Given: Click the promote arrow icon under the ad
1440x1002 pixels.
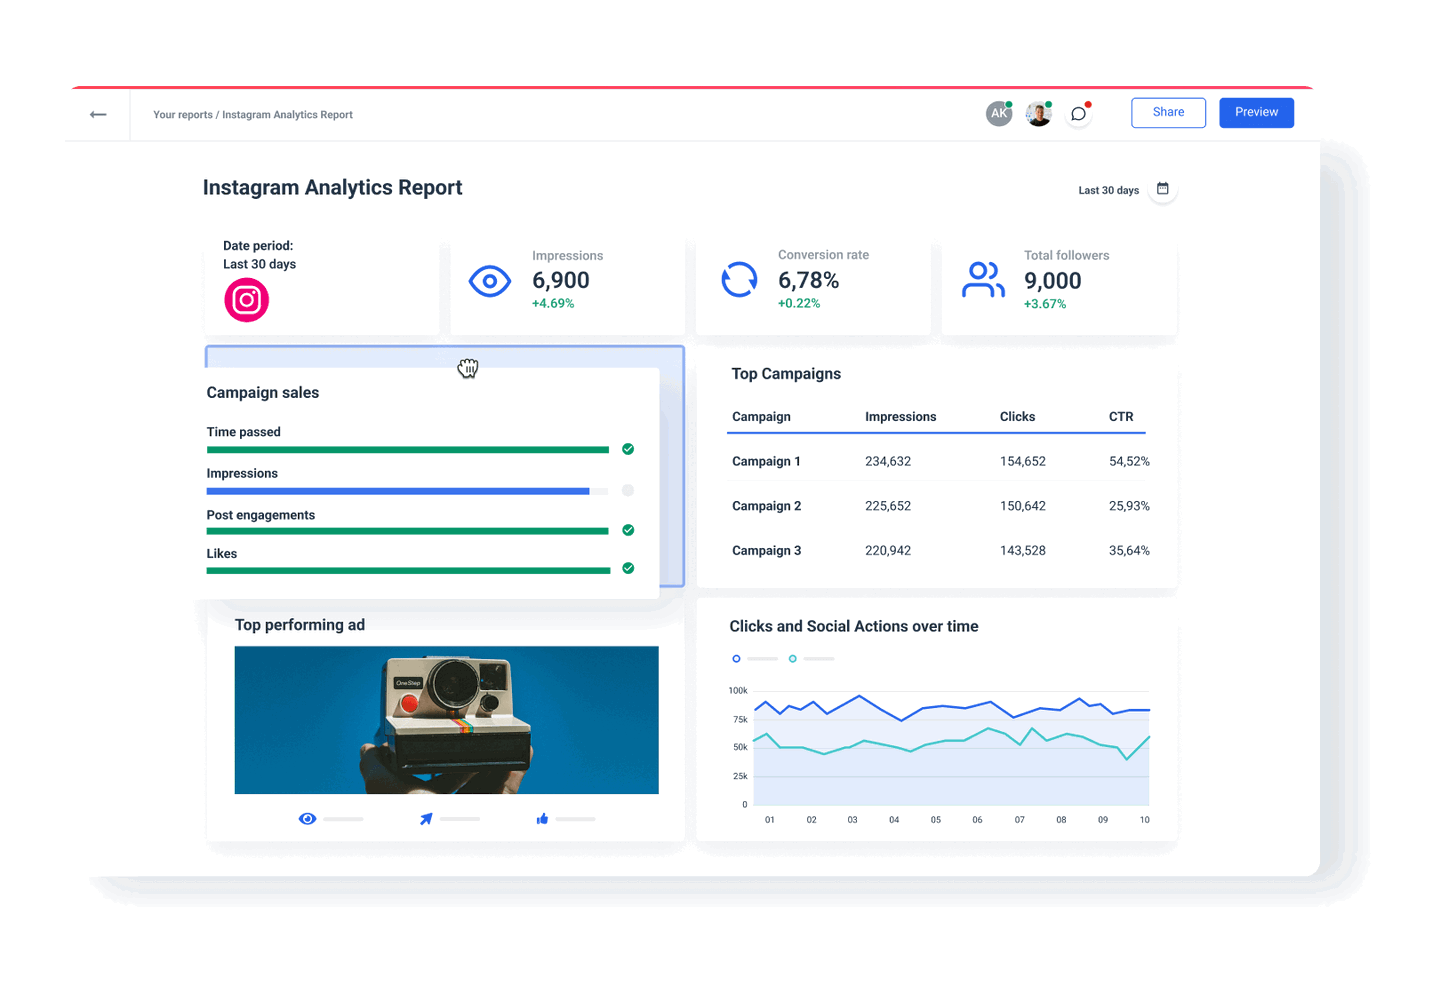Looking at the screenshot, I should coord(424,818).
